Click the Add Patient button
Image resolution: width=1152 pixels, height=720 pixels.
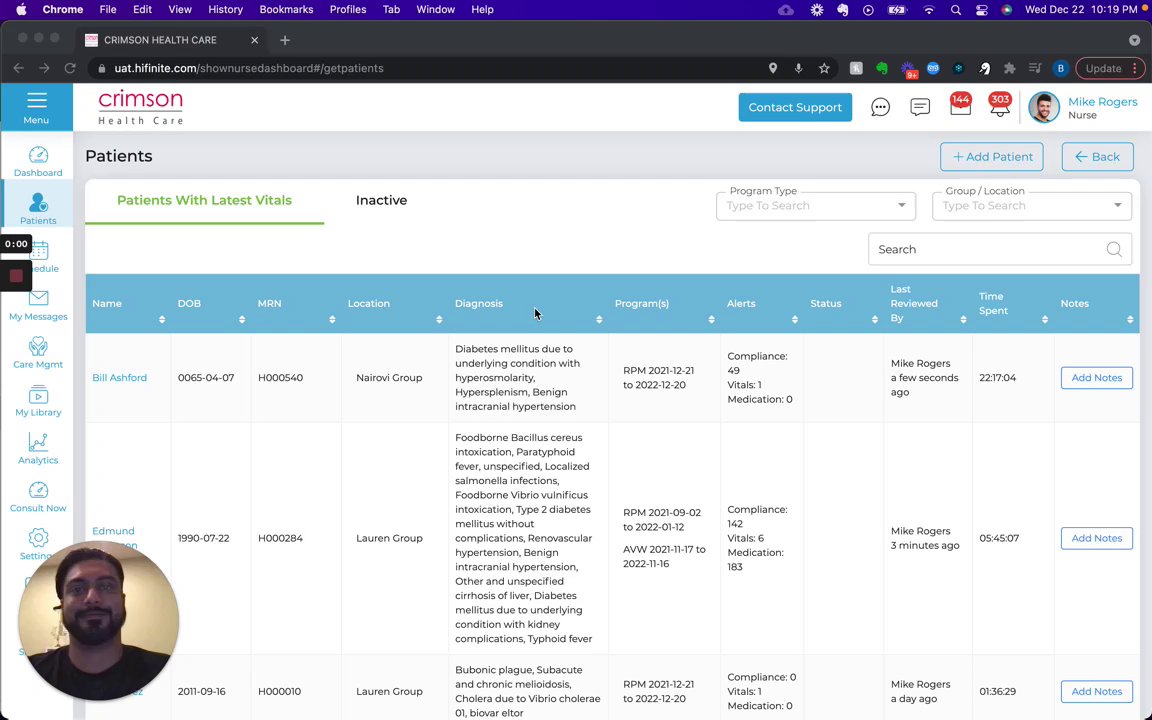pyautogui.click(x=992, y=156)
